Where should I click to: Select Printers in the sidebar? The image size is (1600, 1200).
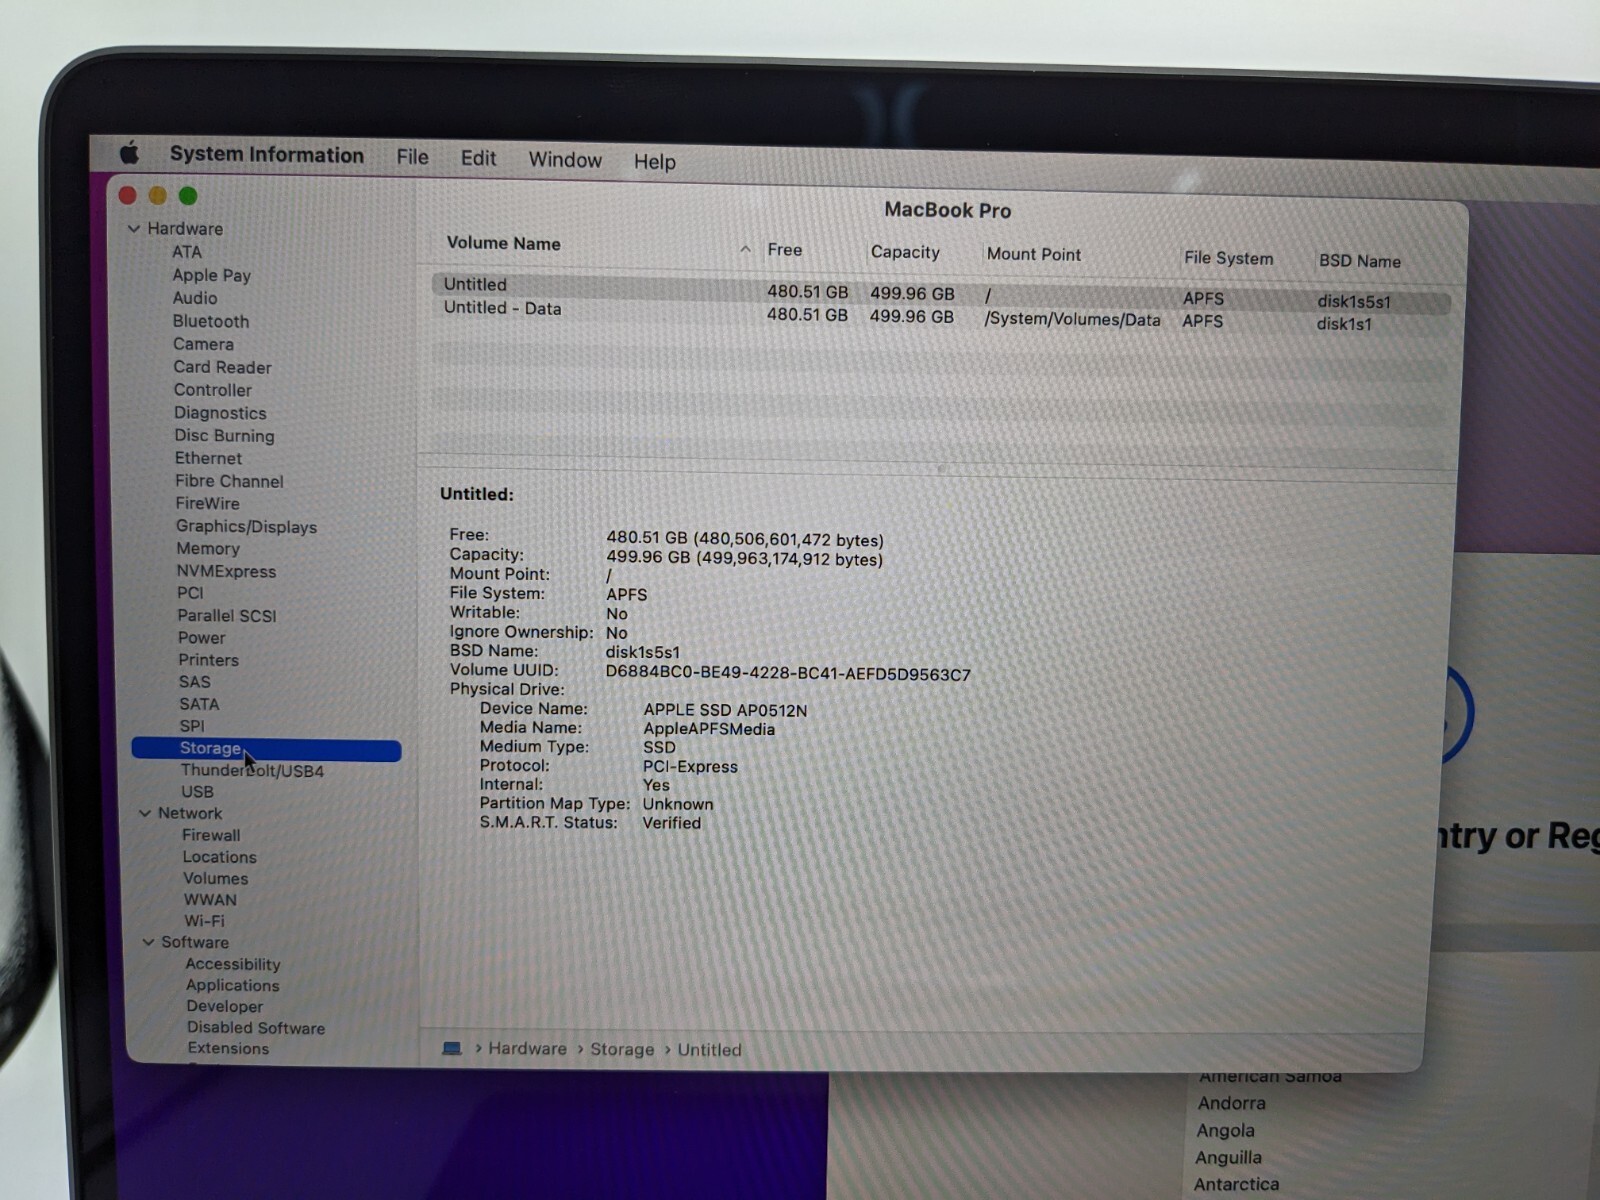(x=208, y=660)
